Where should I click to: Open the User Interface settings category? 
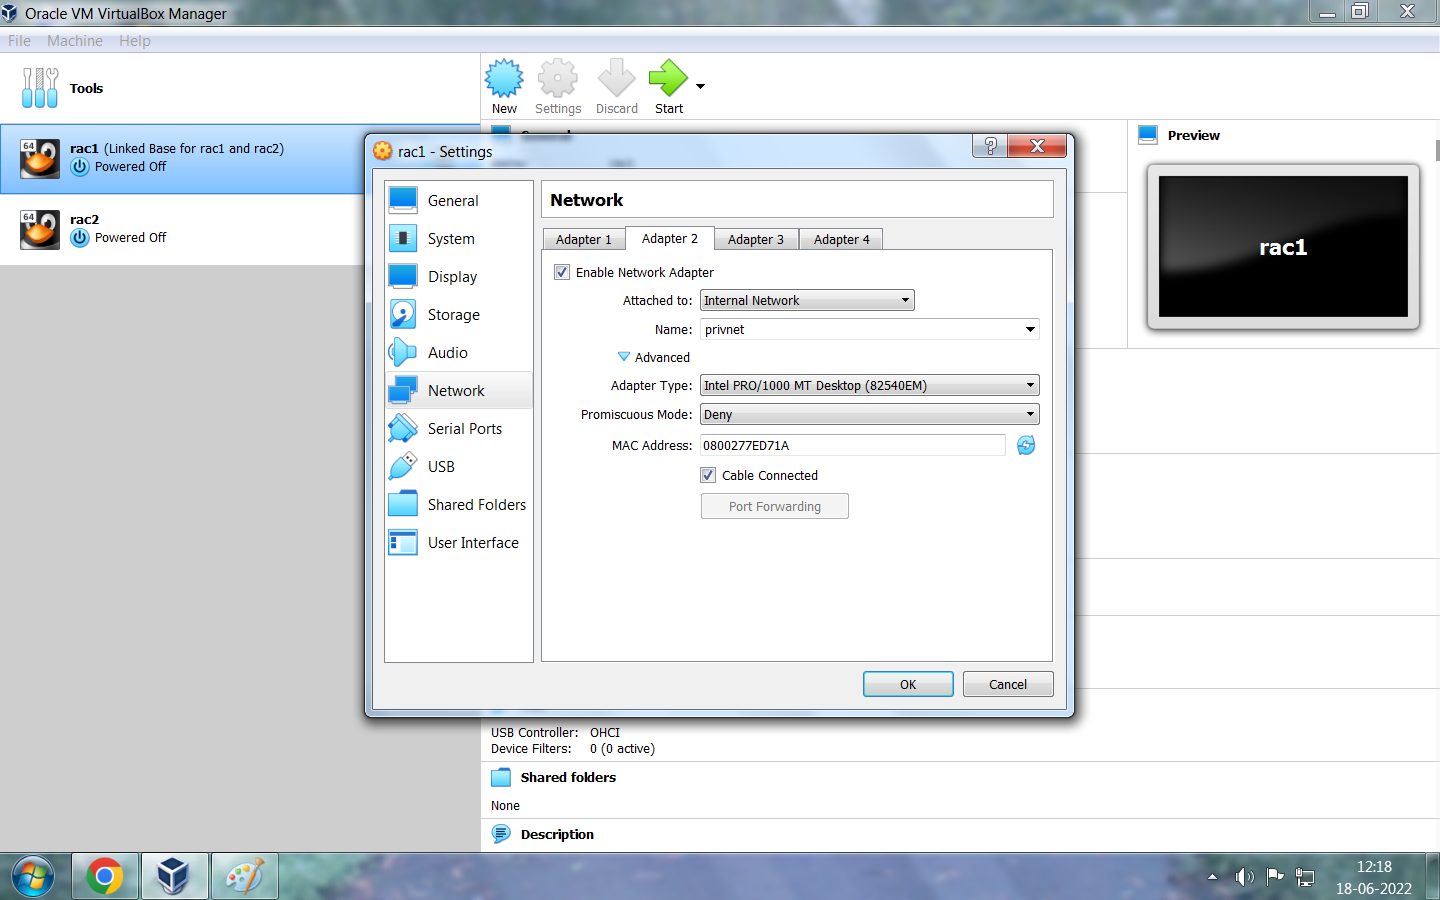pyautogui.click(x=458, y=543)
